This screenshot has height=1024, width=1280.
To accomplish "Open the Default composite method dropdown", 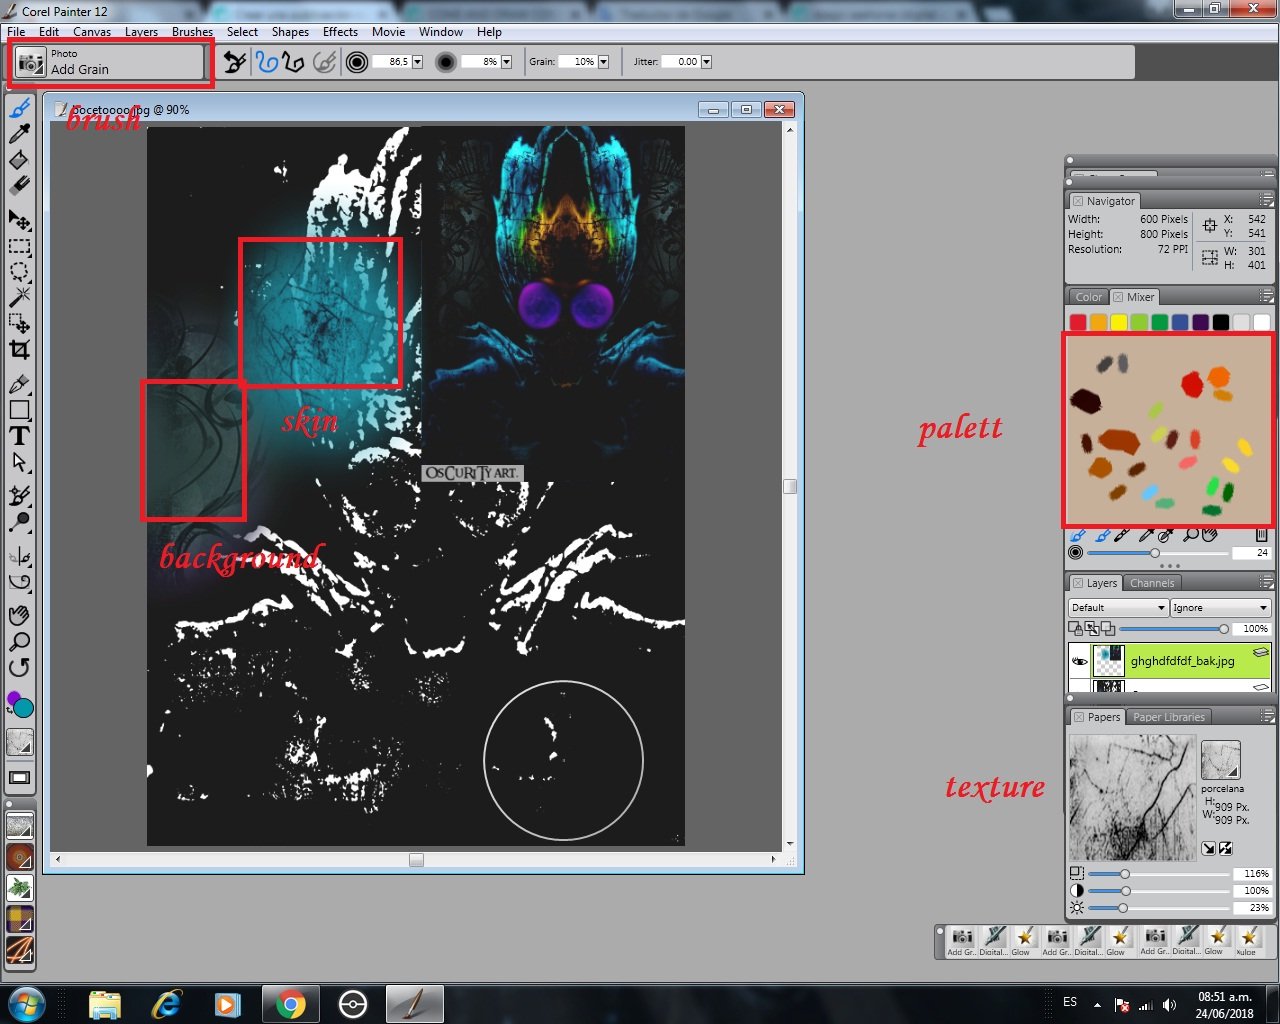I will [x=1118, y=608].
